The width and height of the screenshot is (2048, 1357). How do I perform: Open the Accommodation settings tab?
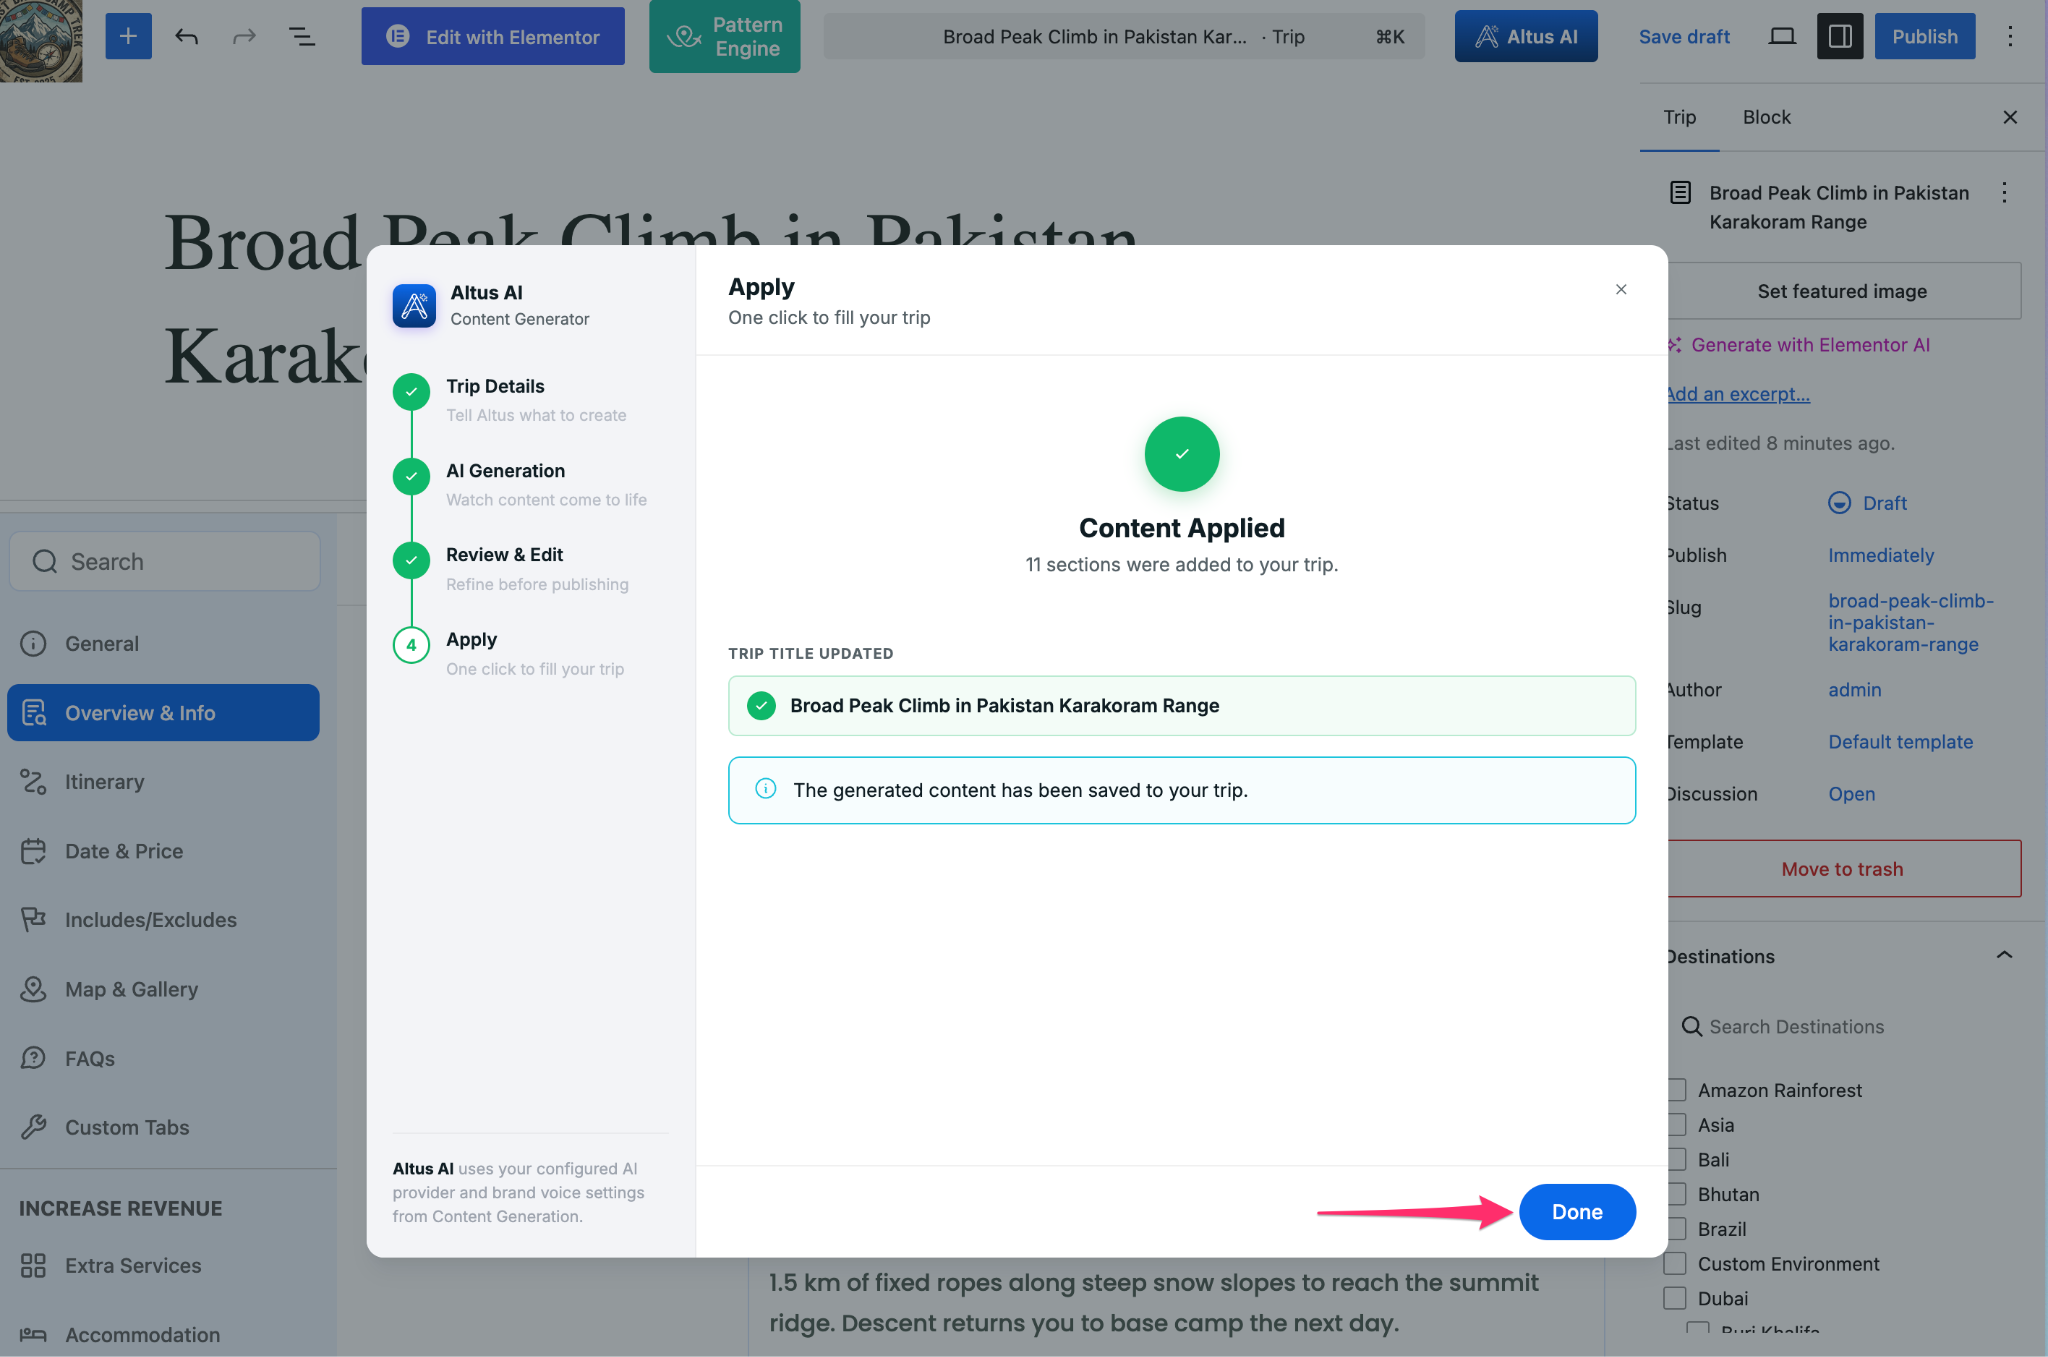163,1335
